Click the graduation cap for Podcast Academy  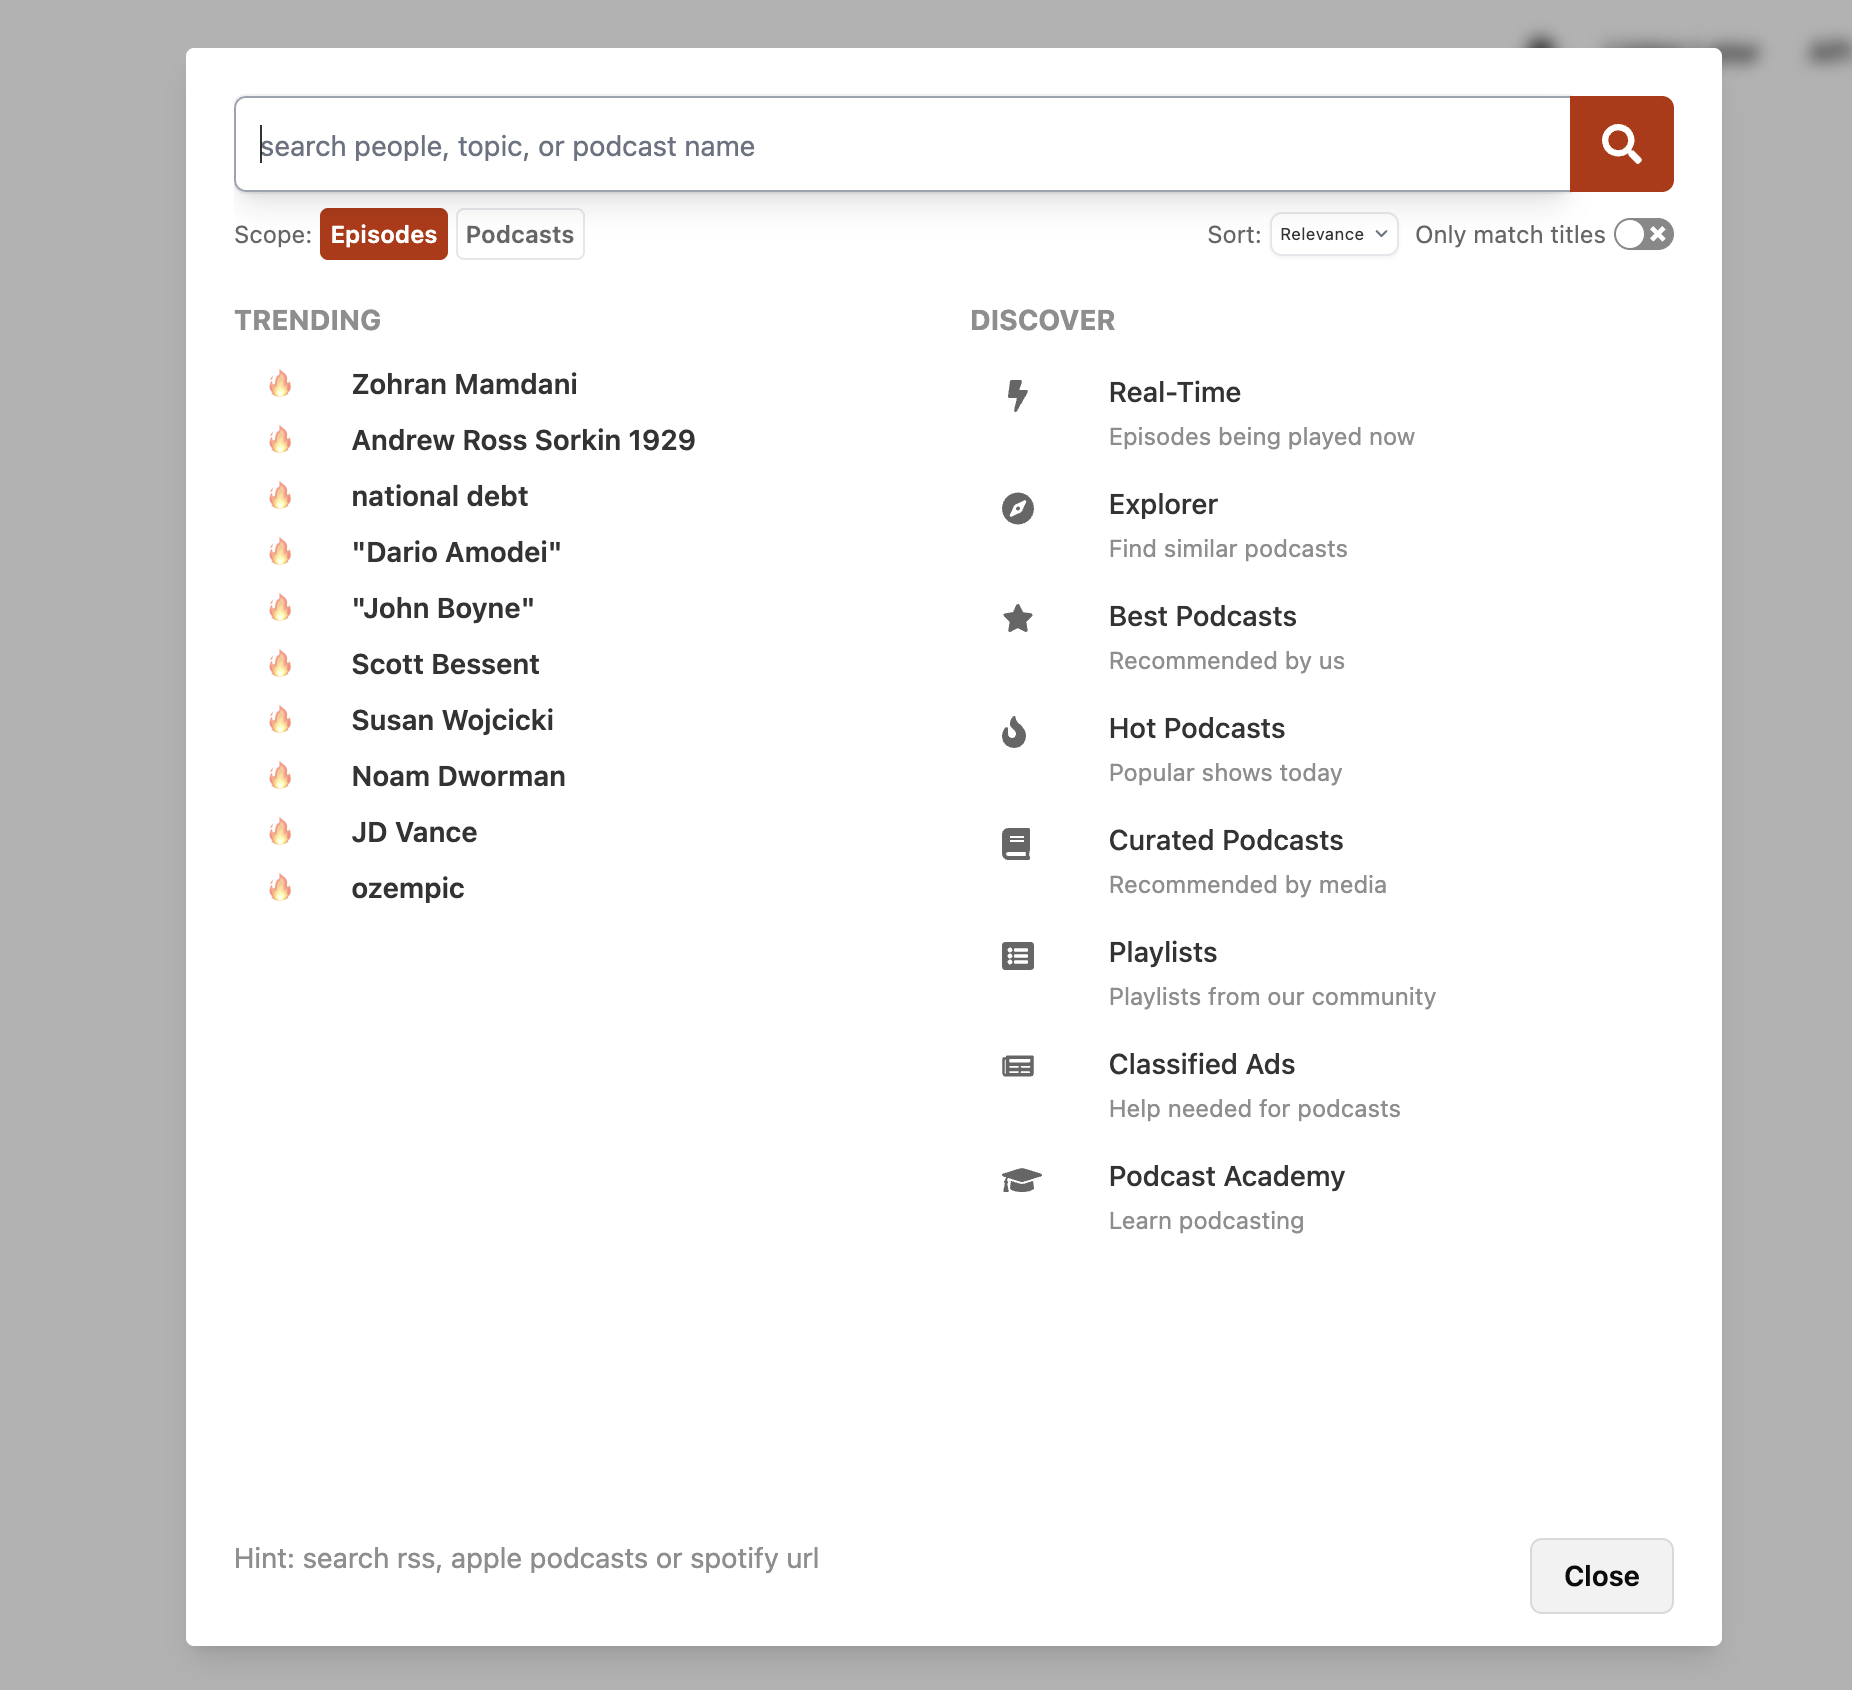[x=1021, y=1180]
